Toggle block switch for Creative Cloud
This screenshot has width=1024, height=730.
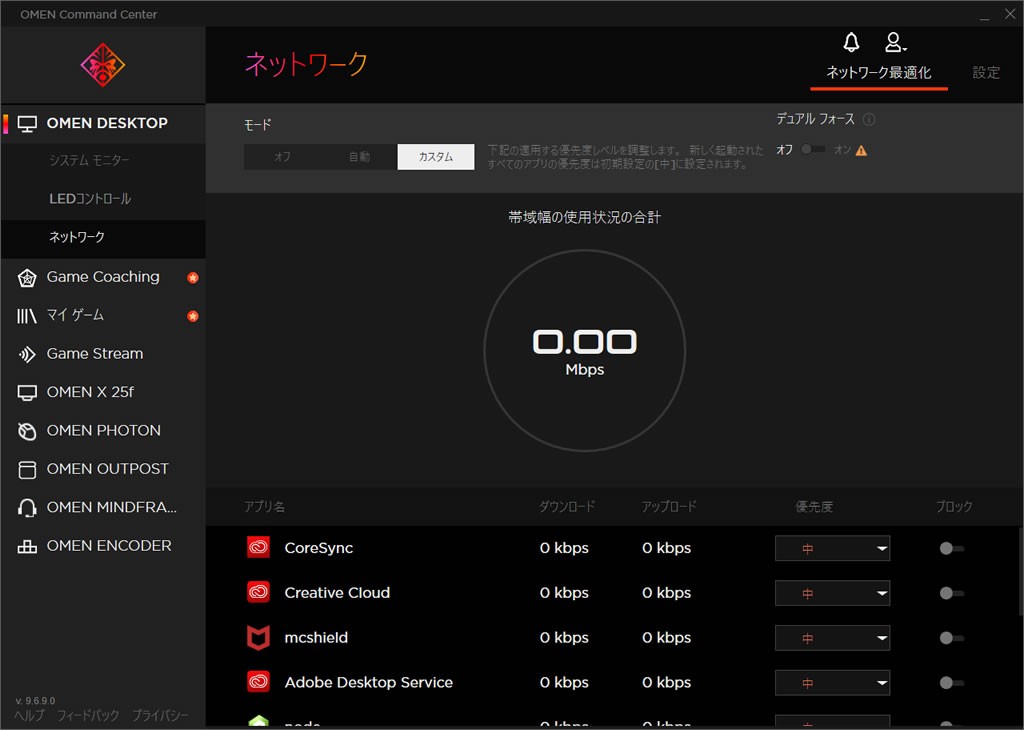click(x=952, y=594)
